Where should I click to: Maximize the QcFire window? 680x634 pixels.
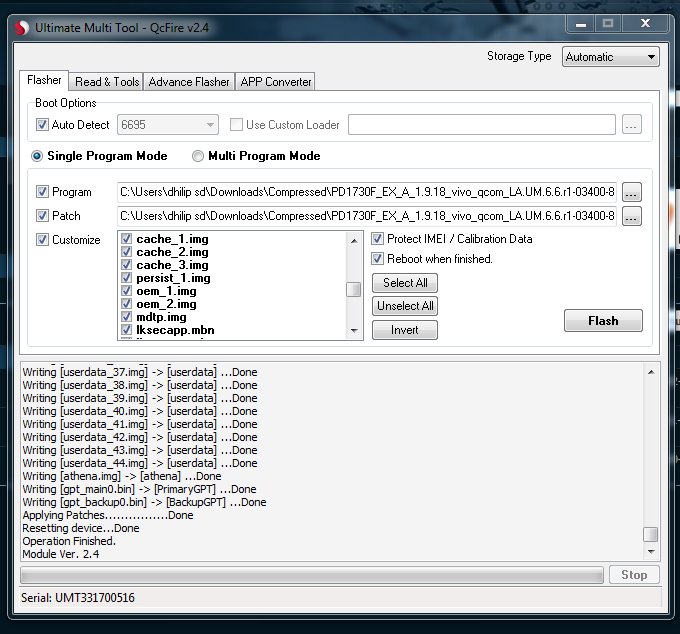608,24
